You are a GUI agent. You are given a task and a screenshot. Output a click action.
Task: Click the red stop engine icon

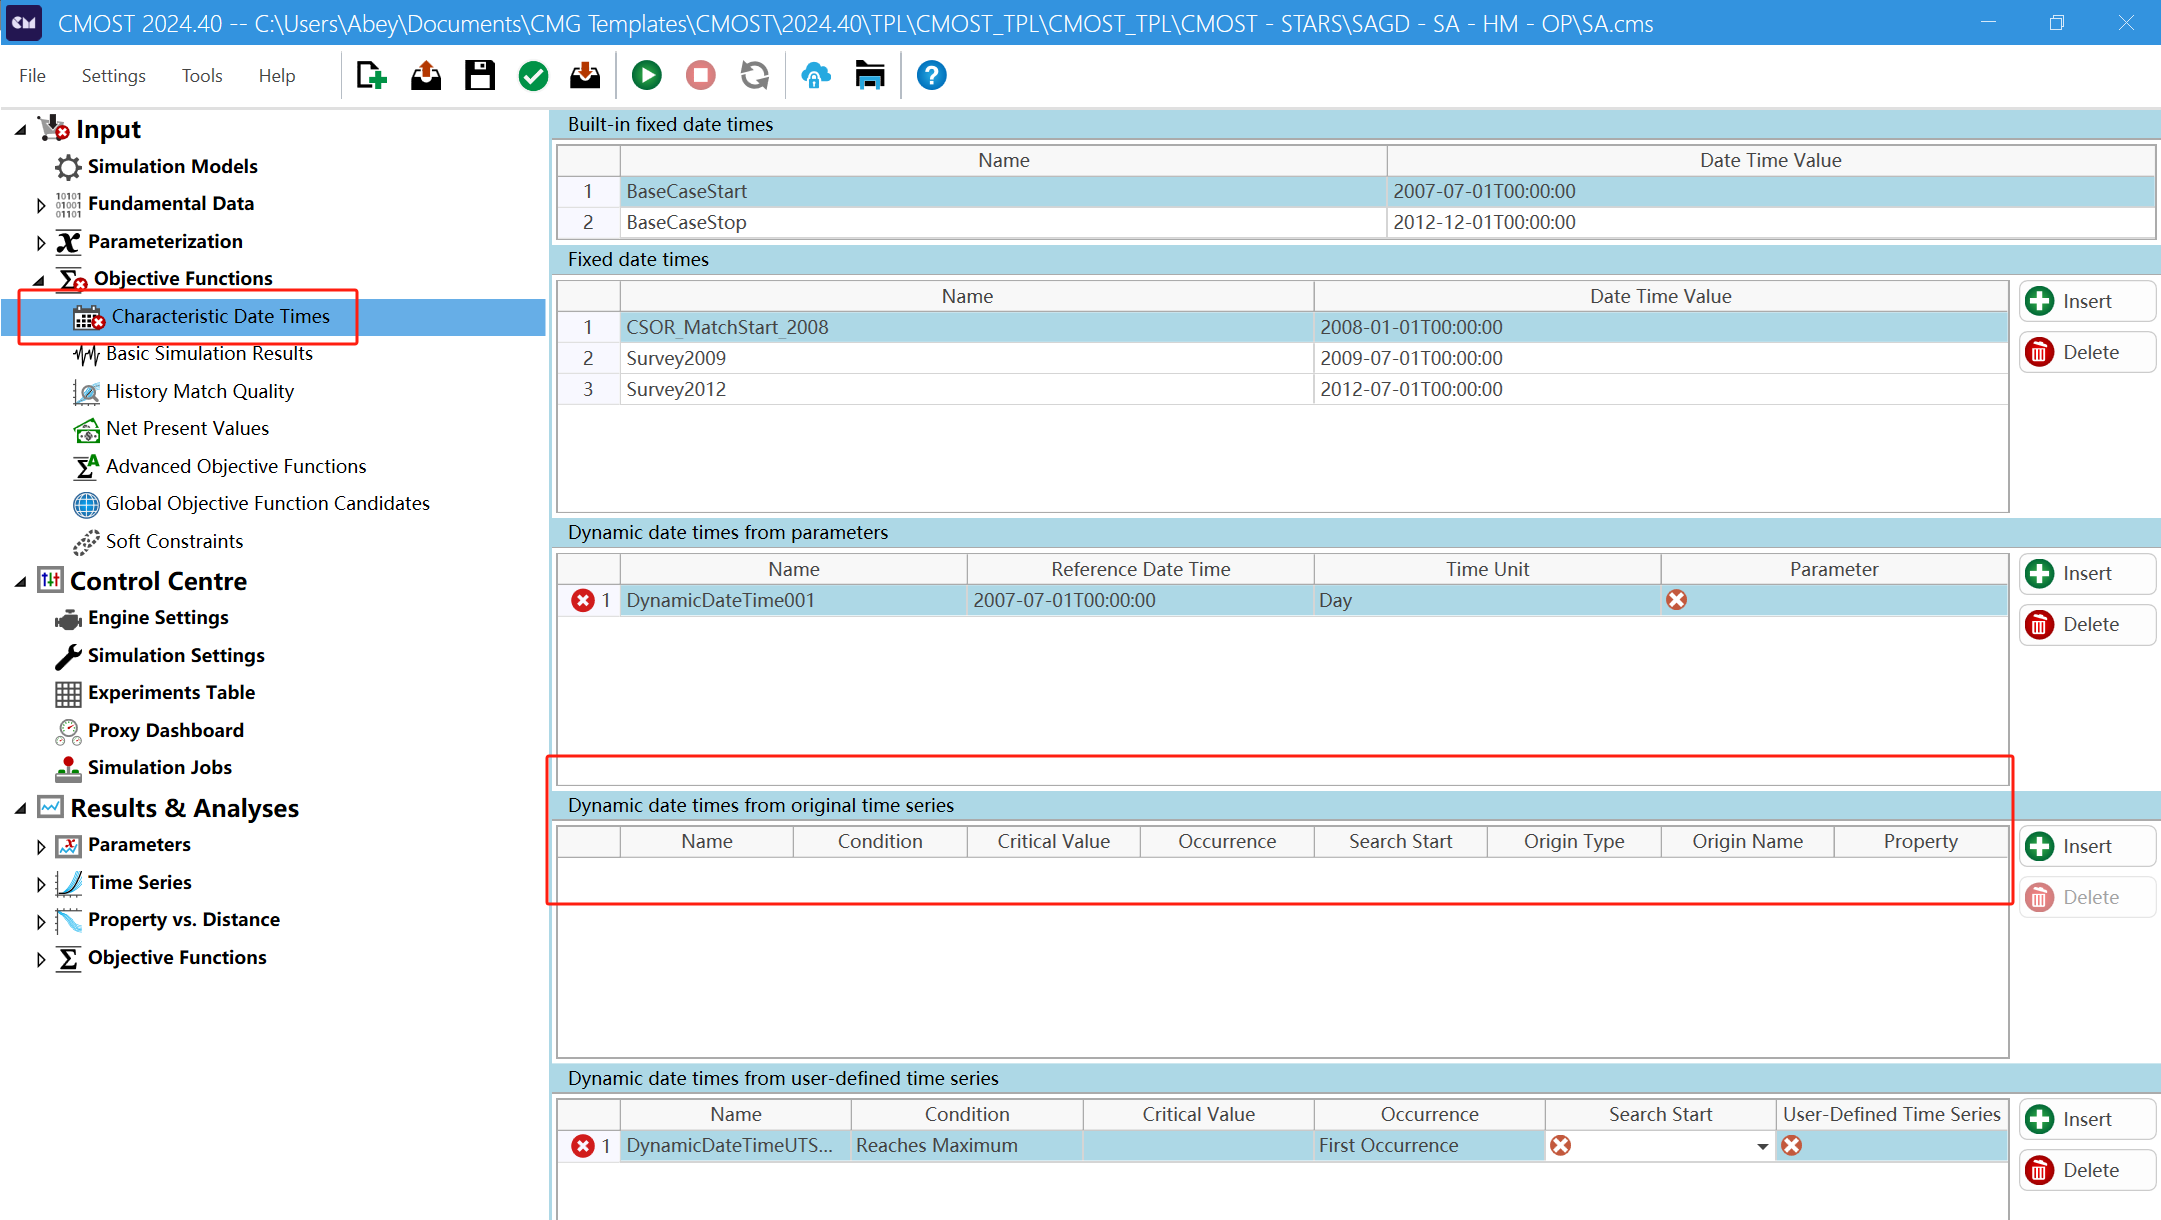pyautogui.click(x=701, y=76)
